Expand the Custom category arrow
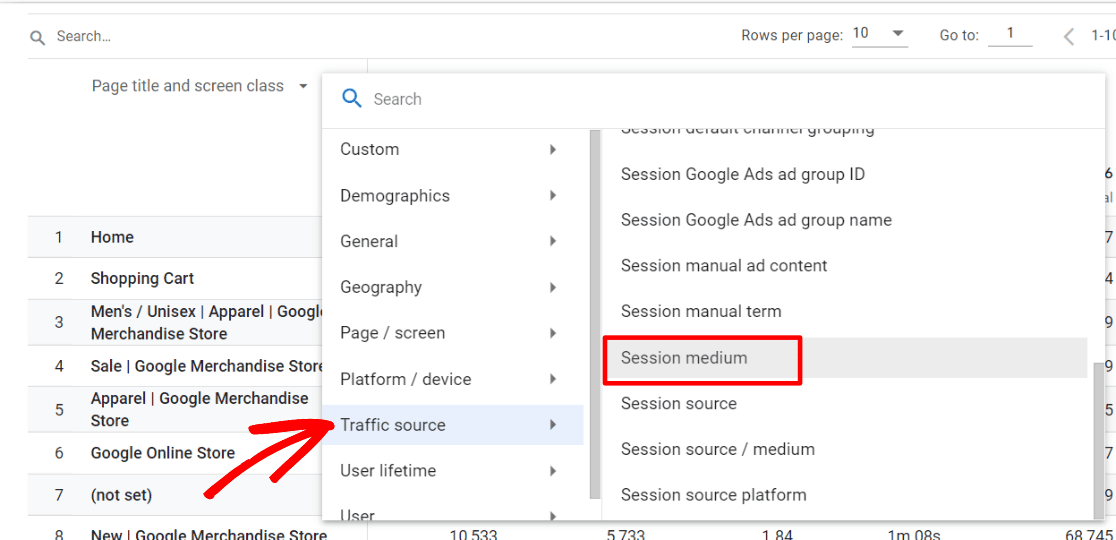Viewport: 1116px width, 540px height. [x=553, y=150]
